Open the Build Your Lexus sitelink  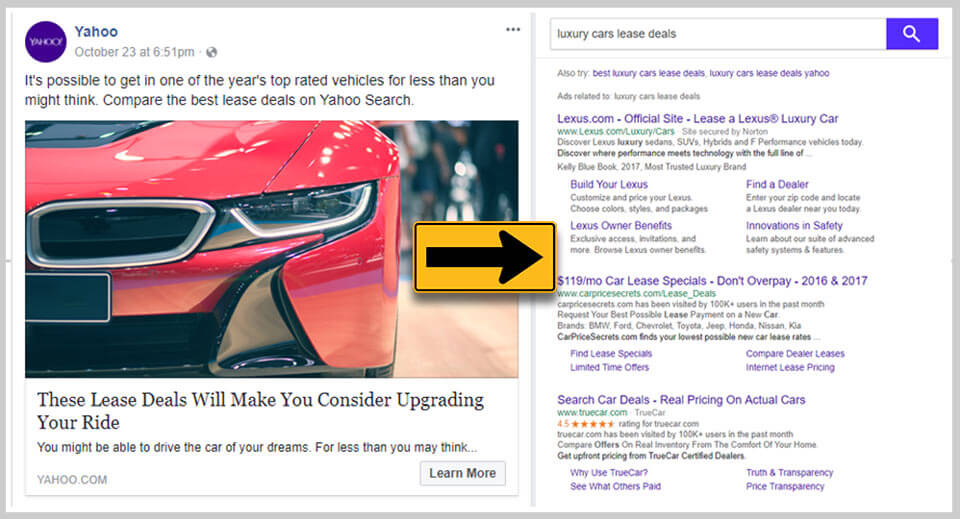point(609,185)
